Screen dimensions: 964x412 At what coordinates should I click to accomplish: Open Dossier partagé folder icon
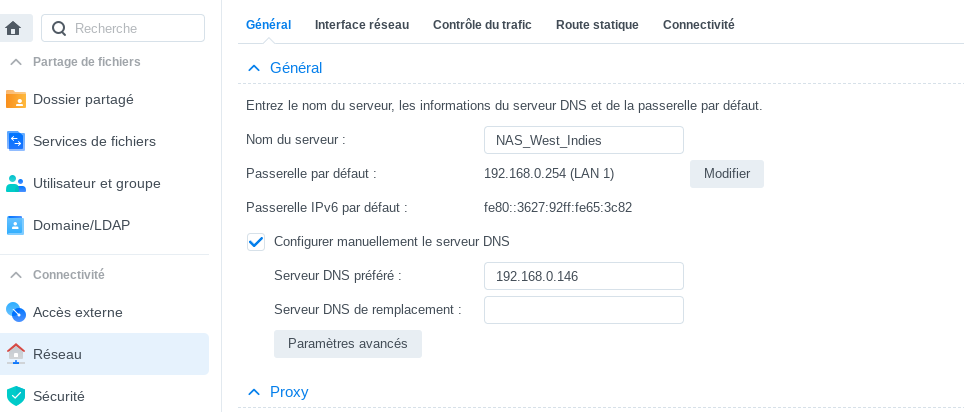(x=16, y=99)
